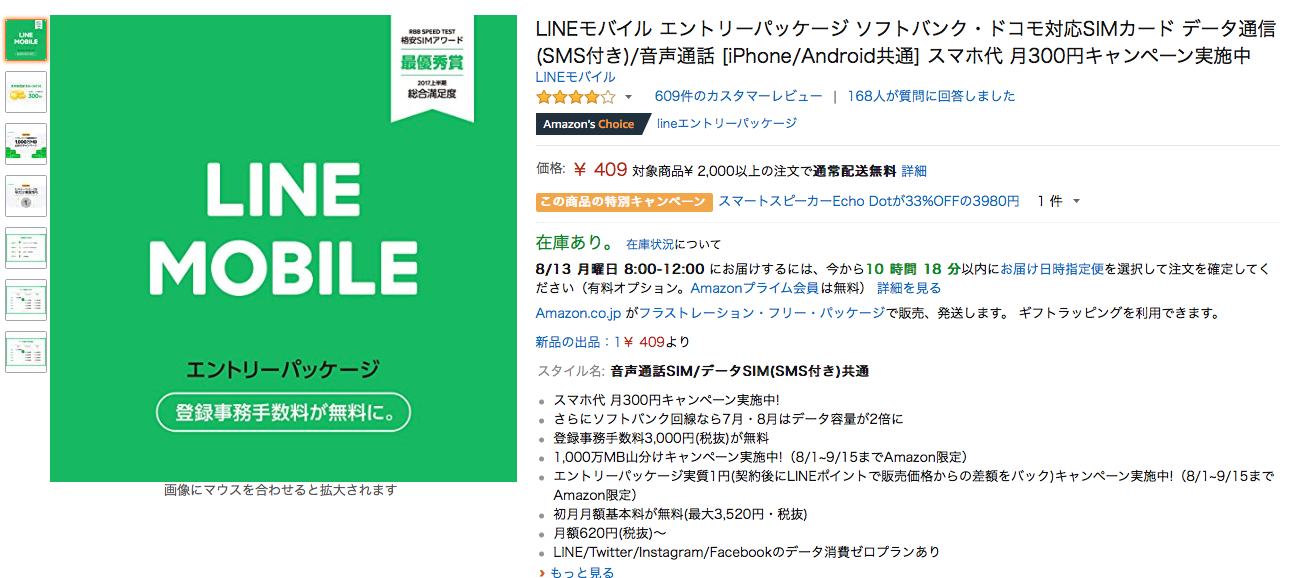Click the 在庫状況 stock status link
Image resolution: width=1295 pixels, height=578 pixels.
tap(650, 244)
